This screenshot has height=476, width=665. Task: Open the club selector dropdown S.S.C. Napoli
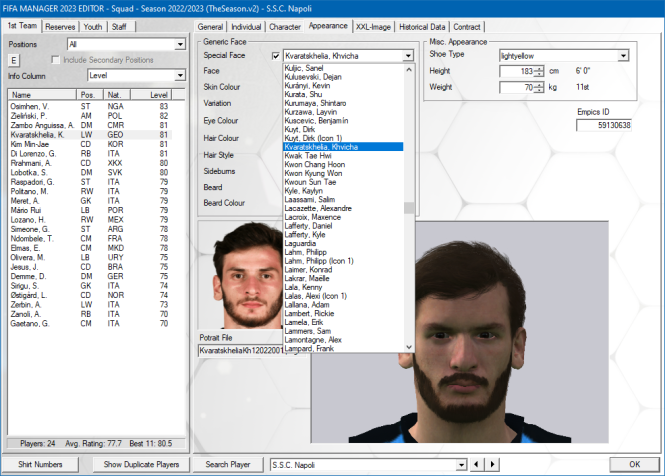461,465
